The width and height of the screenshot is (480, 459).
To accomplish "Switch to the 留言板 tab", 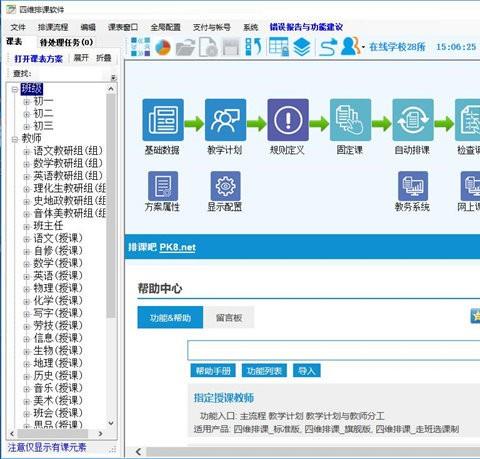I will (229, 318).
